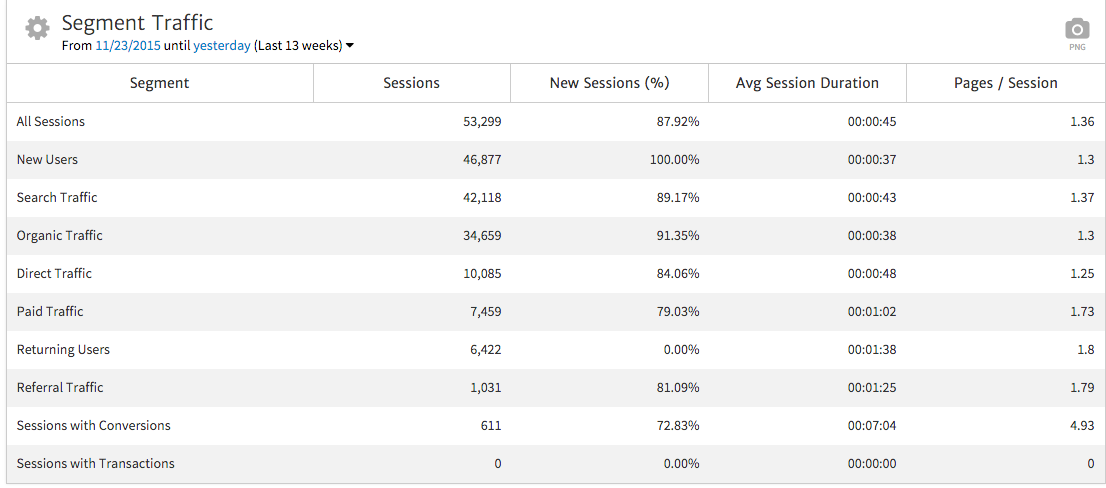
Task: Select the All Sessions row
Action: [x=51, y=122]
